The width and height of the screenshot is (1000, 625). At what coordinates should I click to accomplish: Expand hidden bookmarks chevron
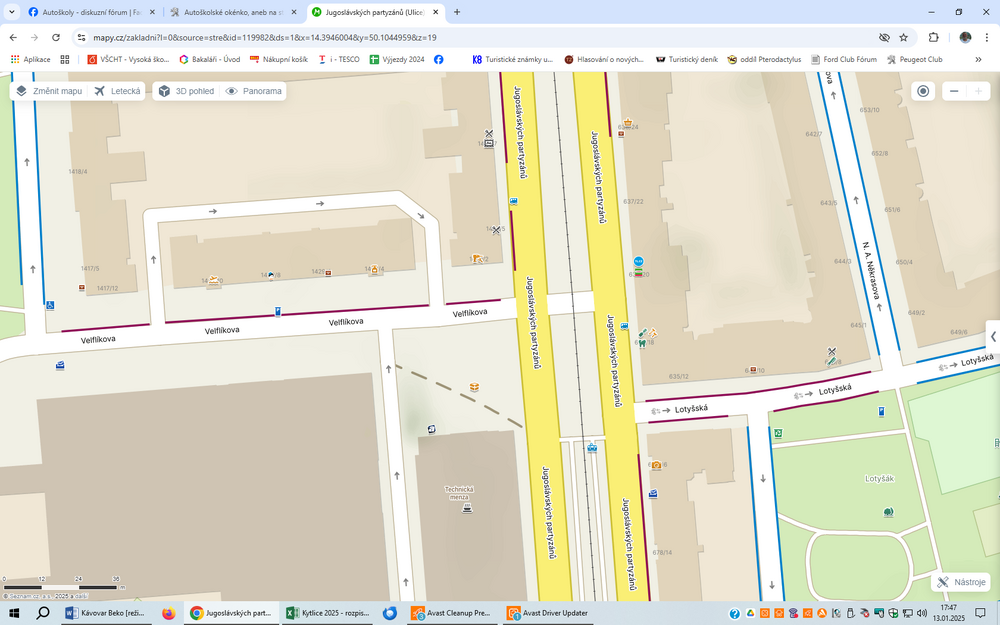(x=978, y=59)
